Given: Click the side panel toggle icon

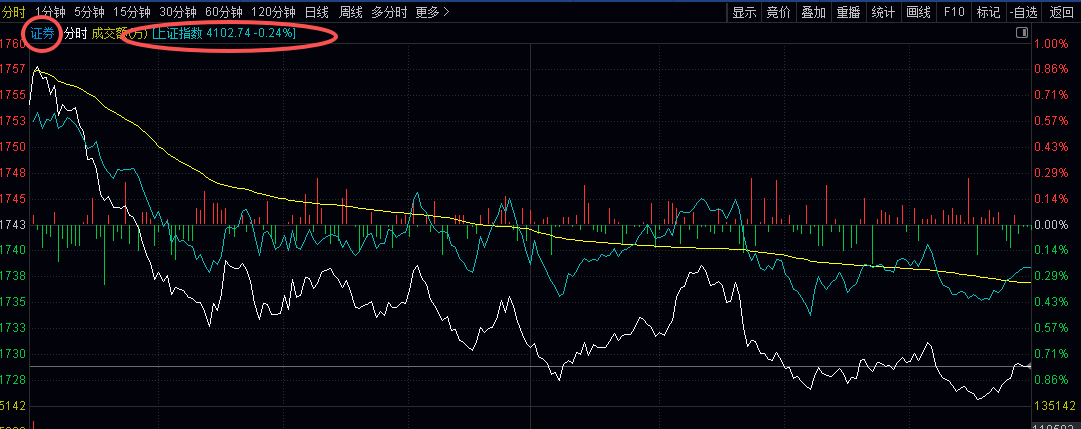Looking at the screenshot, I should (x=1022, y=33).
